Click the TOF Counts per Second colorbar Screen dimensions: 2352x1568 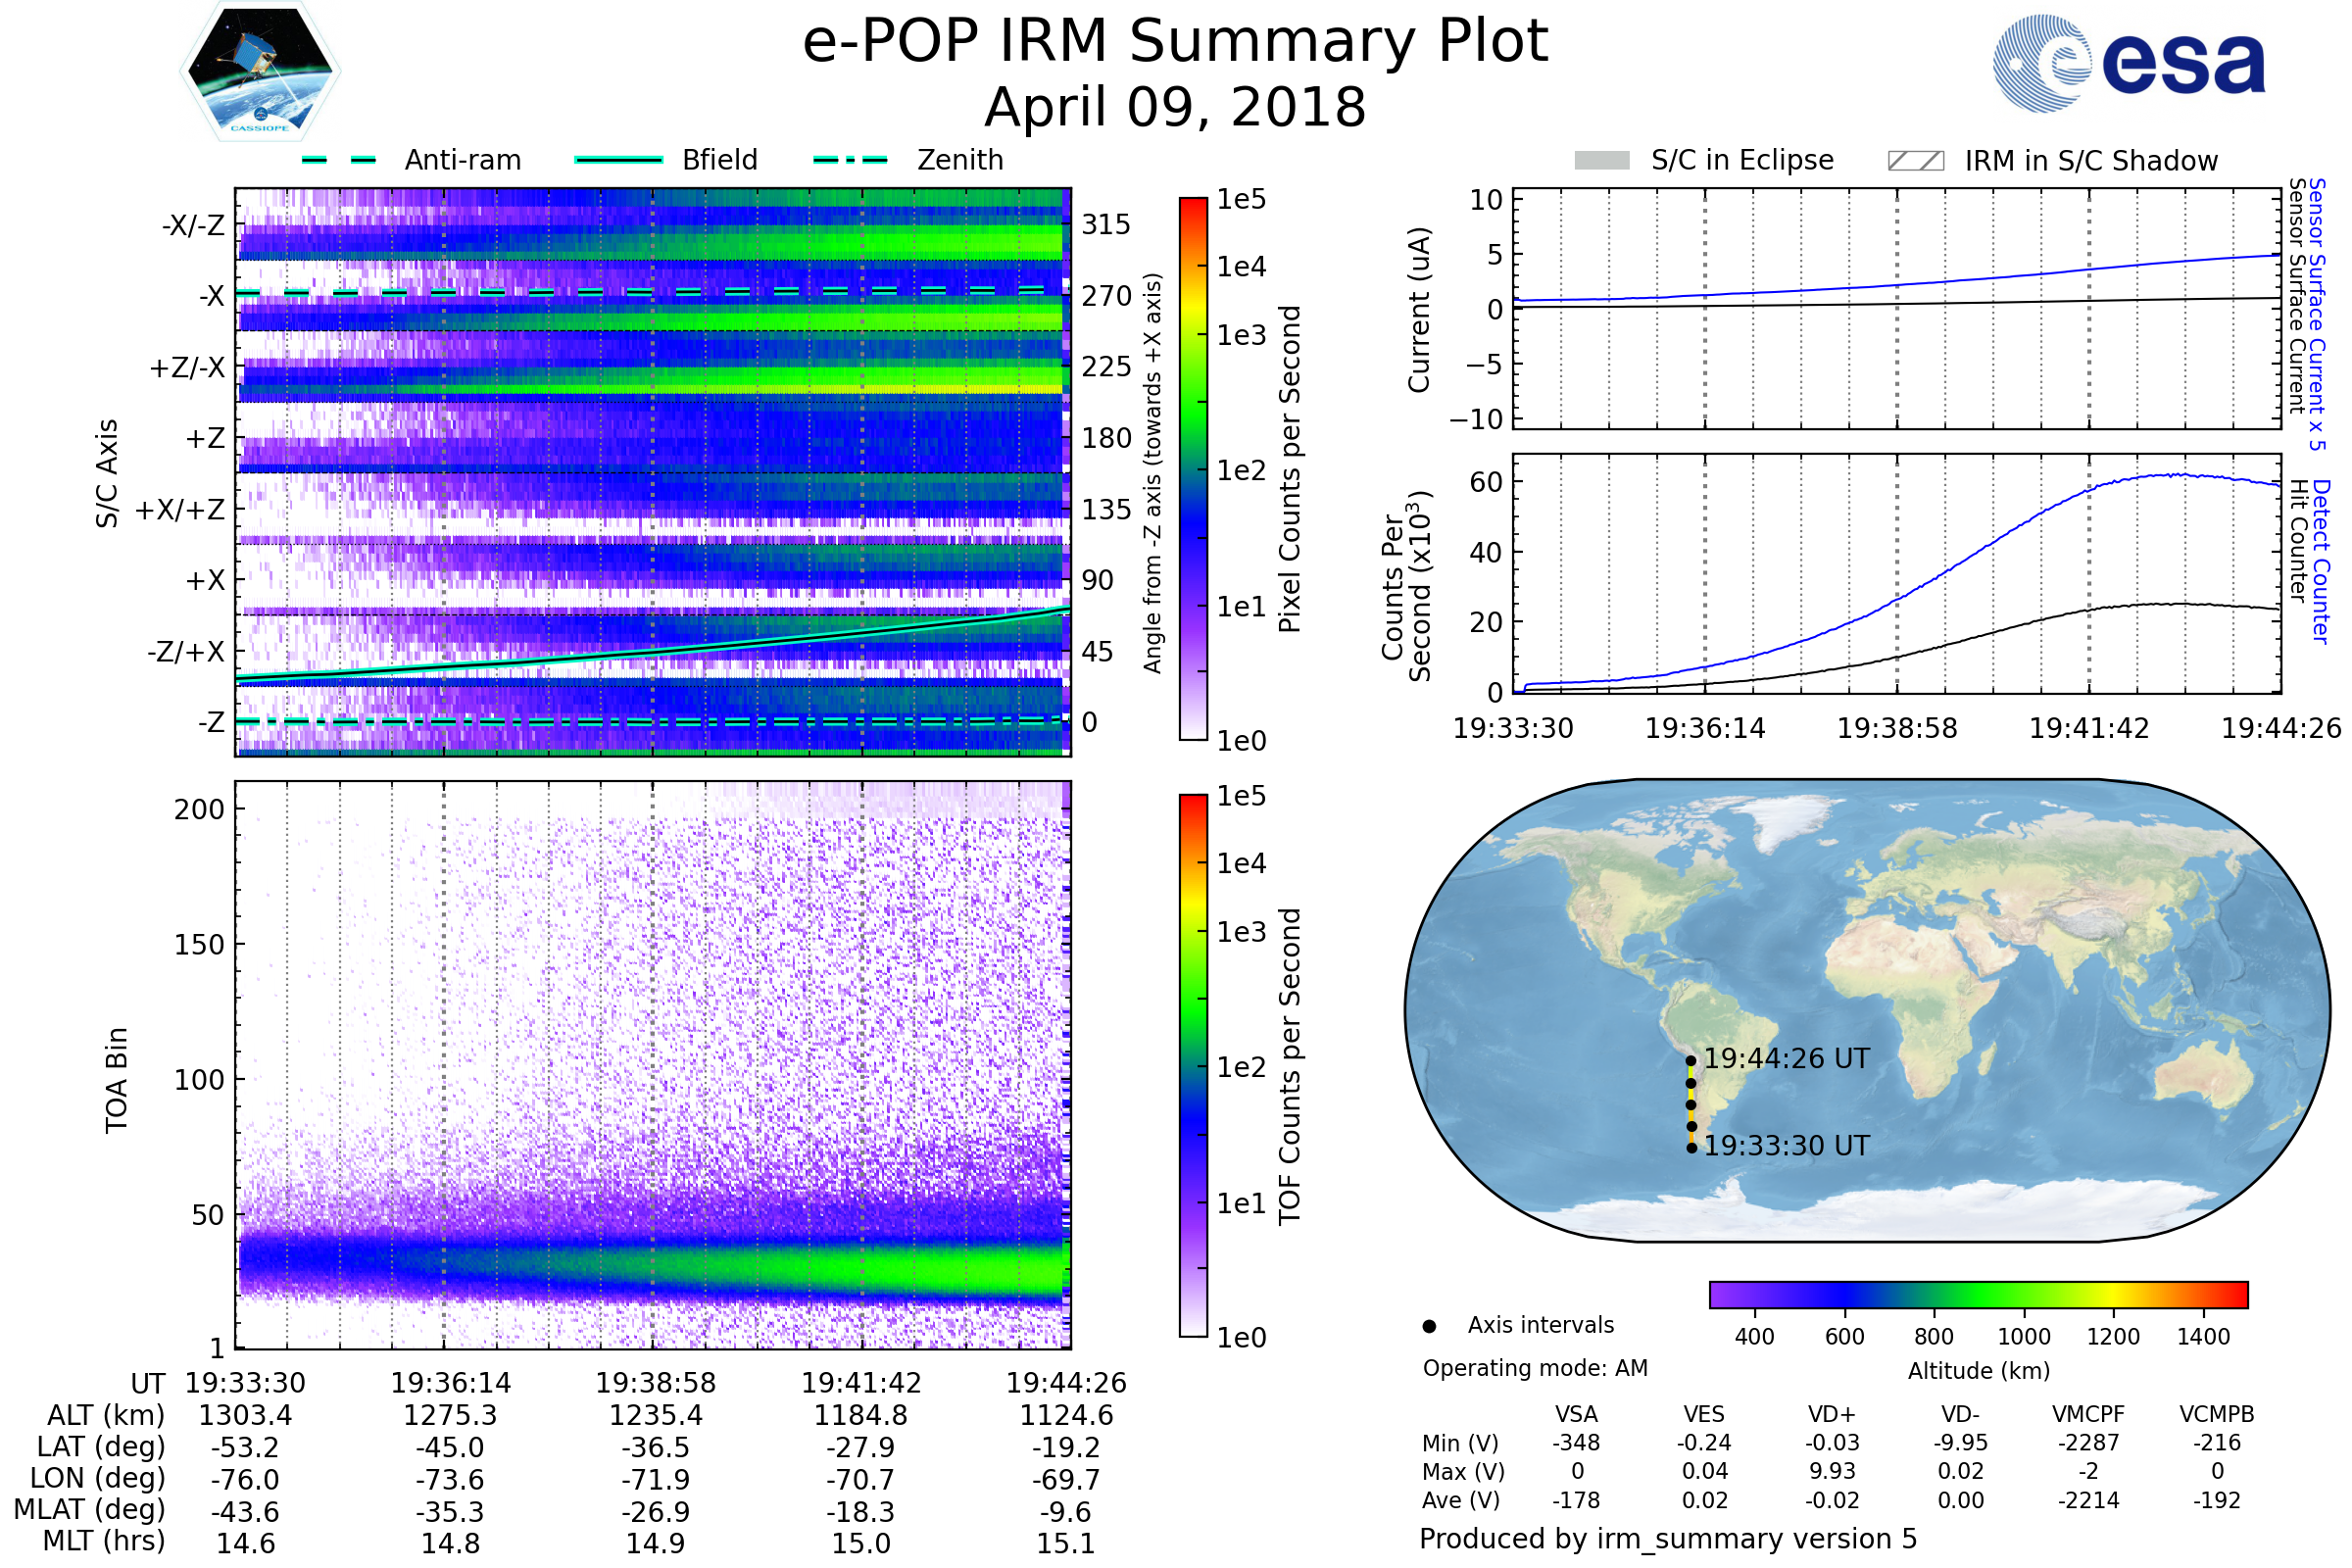pos(1193,1065)
